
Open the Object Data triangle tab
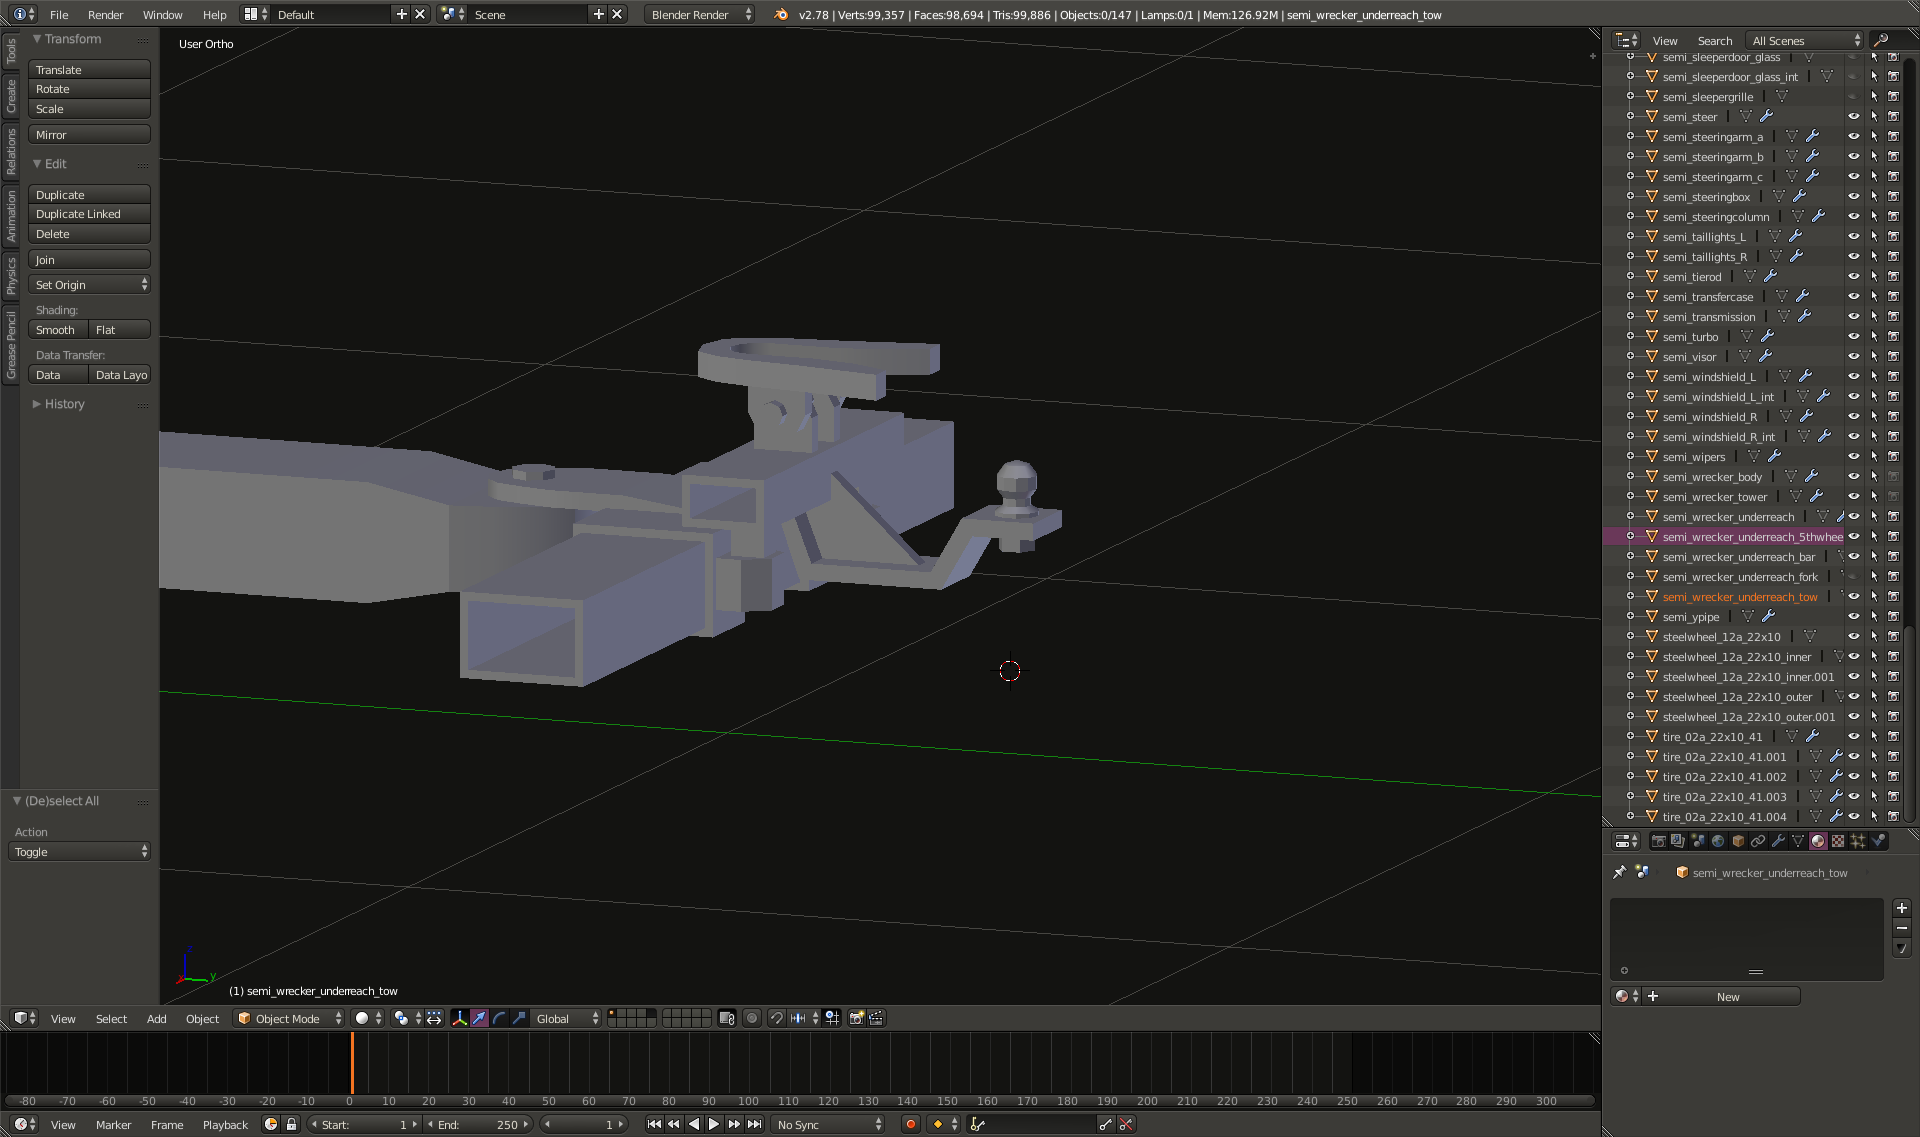1798,841
